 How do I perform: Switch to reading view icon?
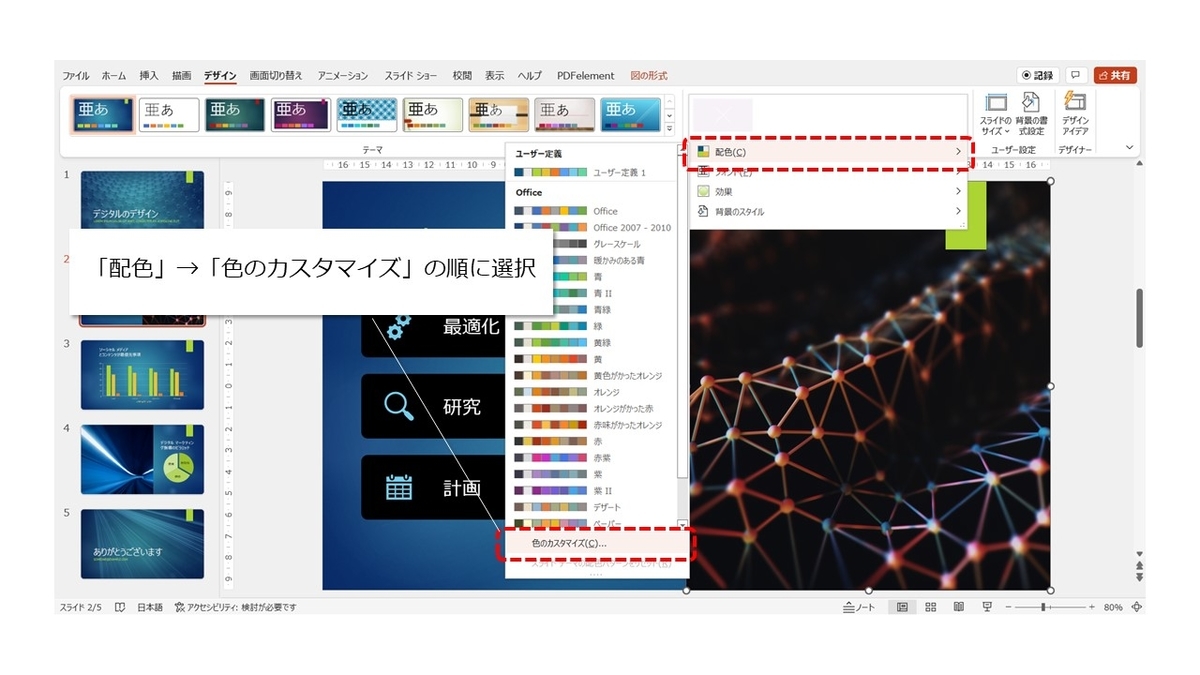958,607
